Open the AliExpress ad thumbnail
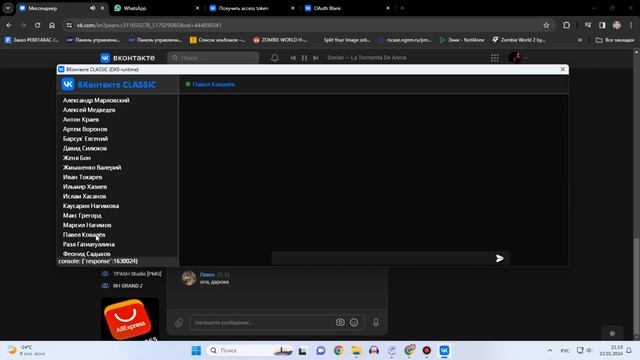The image size is (640, 360). (x=130, y=319)
